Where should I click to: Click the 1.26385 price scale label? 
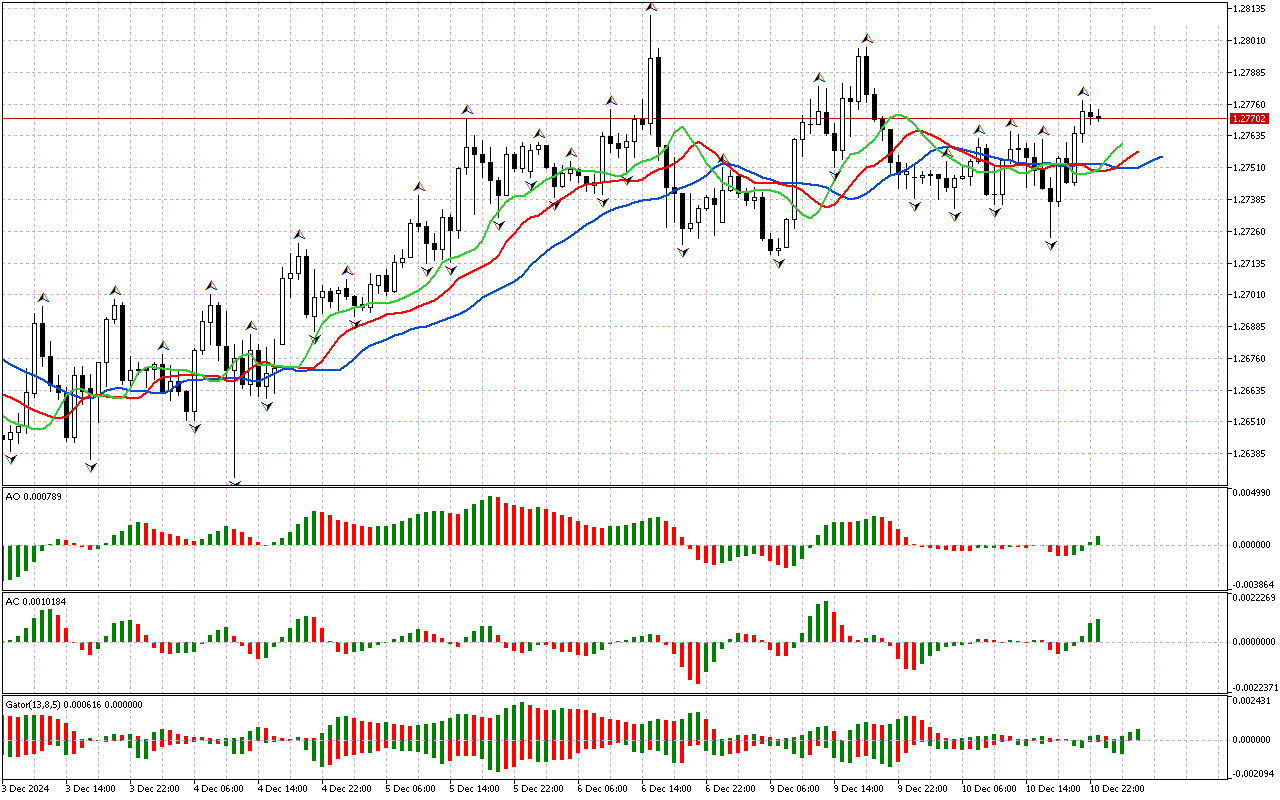[1250, 453]
